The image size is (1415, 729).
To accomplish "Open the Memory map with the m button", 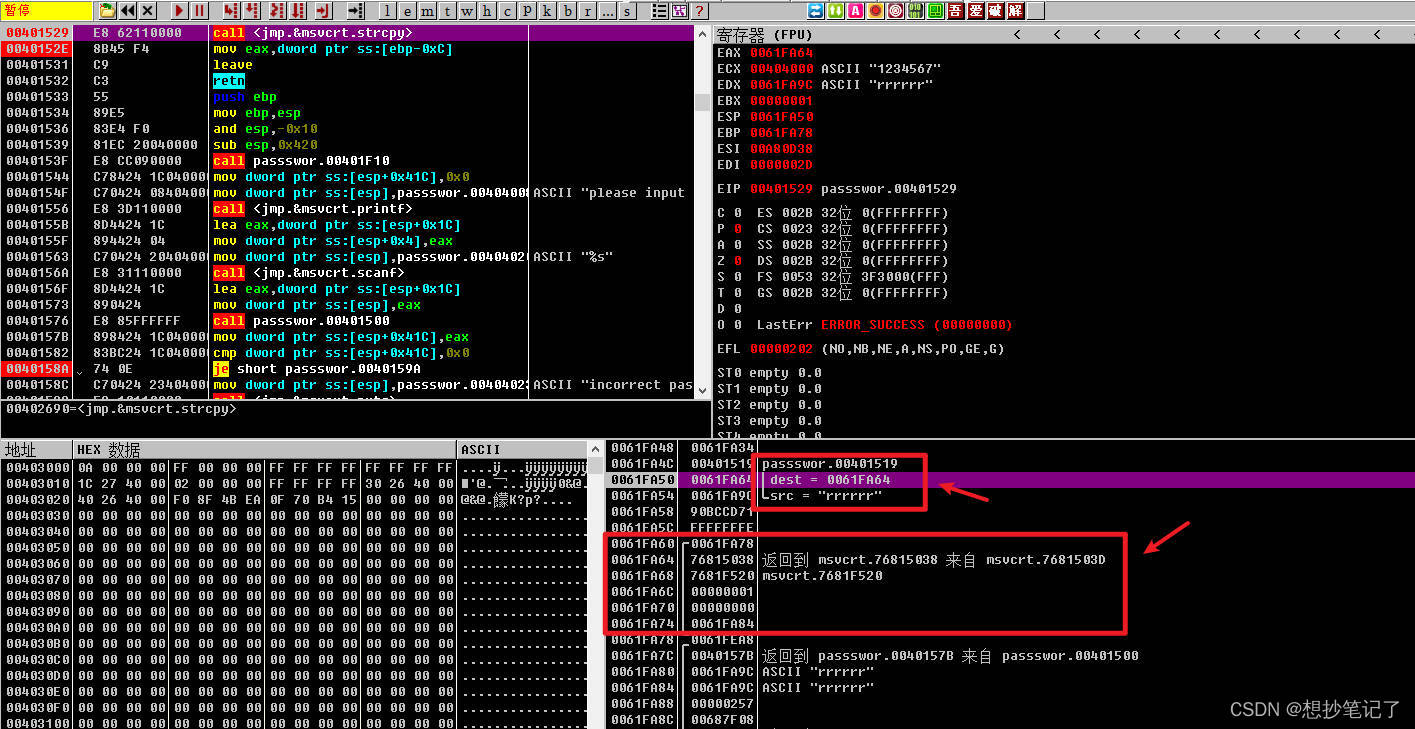I will [427, 11].
